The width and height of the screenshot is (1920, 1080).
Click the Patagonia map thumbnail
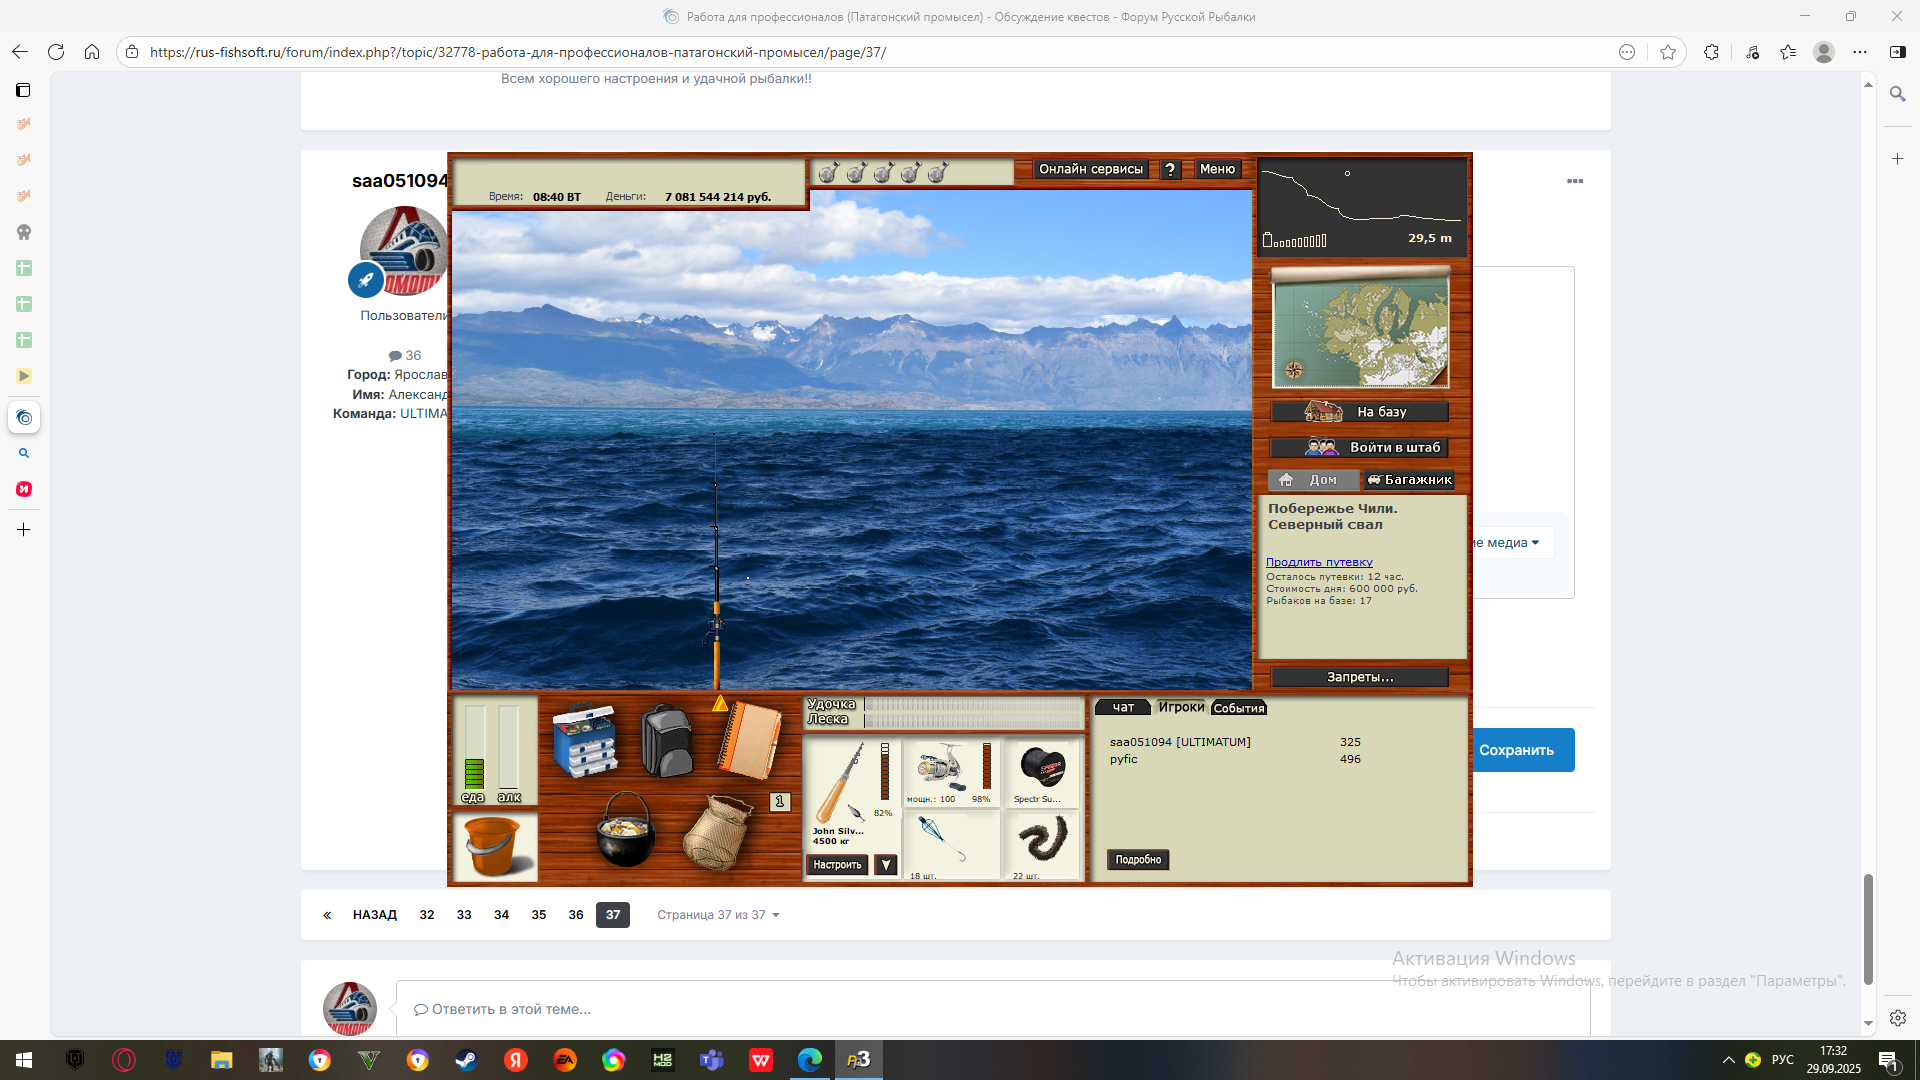(x=1360, y=331)
